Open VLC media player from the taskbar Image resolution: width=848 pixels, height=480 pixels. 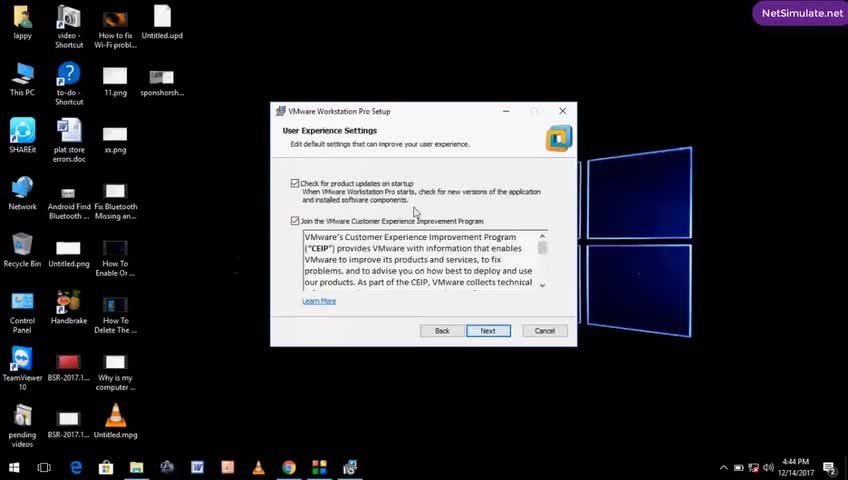(259, 468)
